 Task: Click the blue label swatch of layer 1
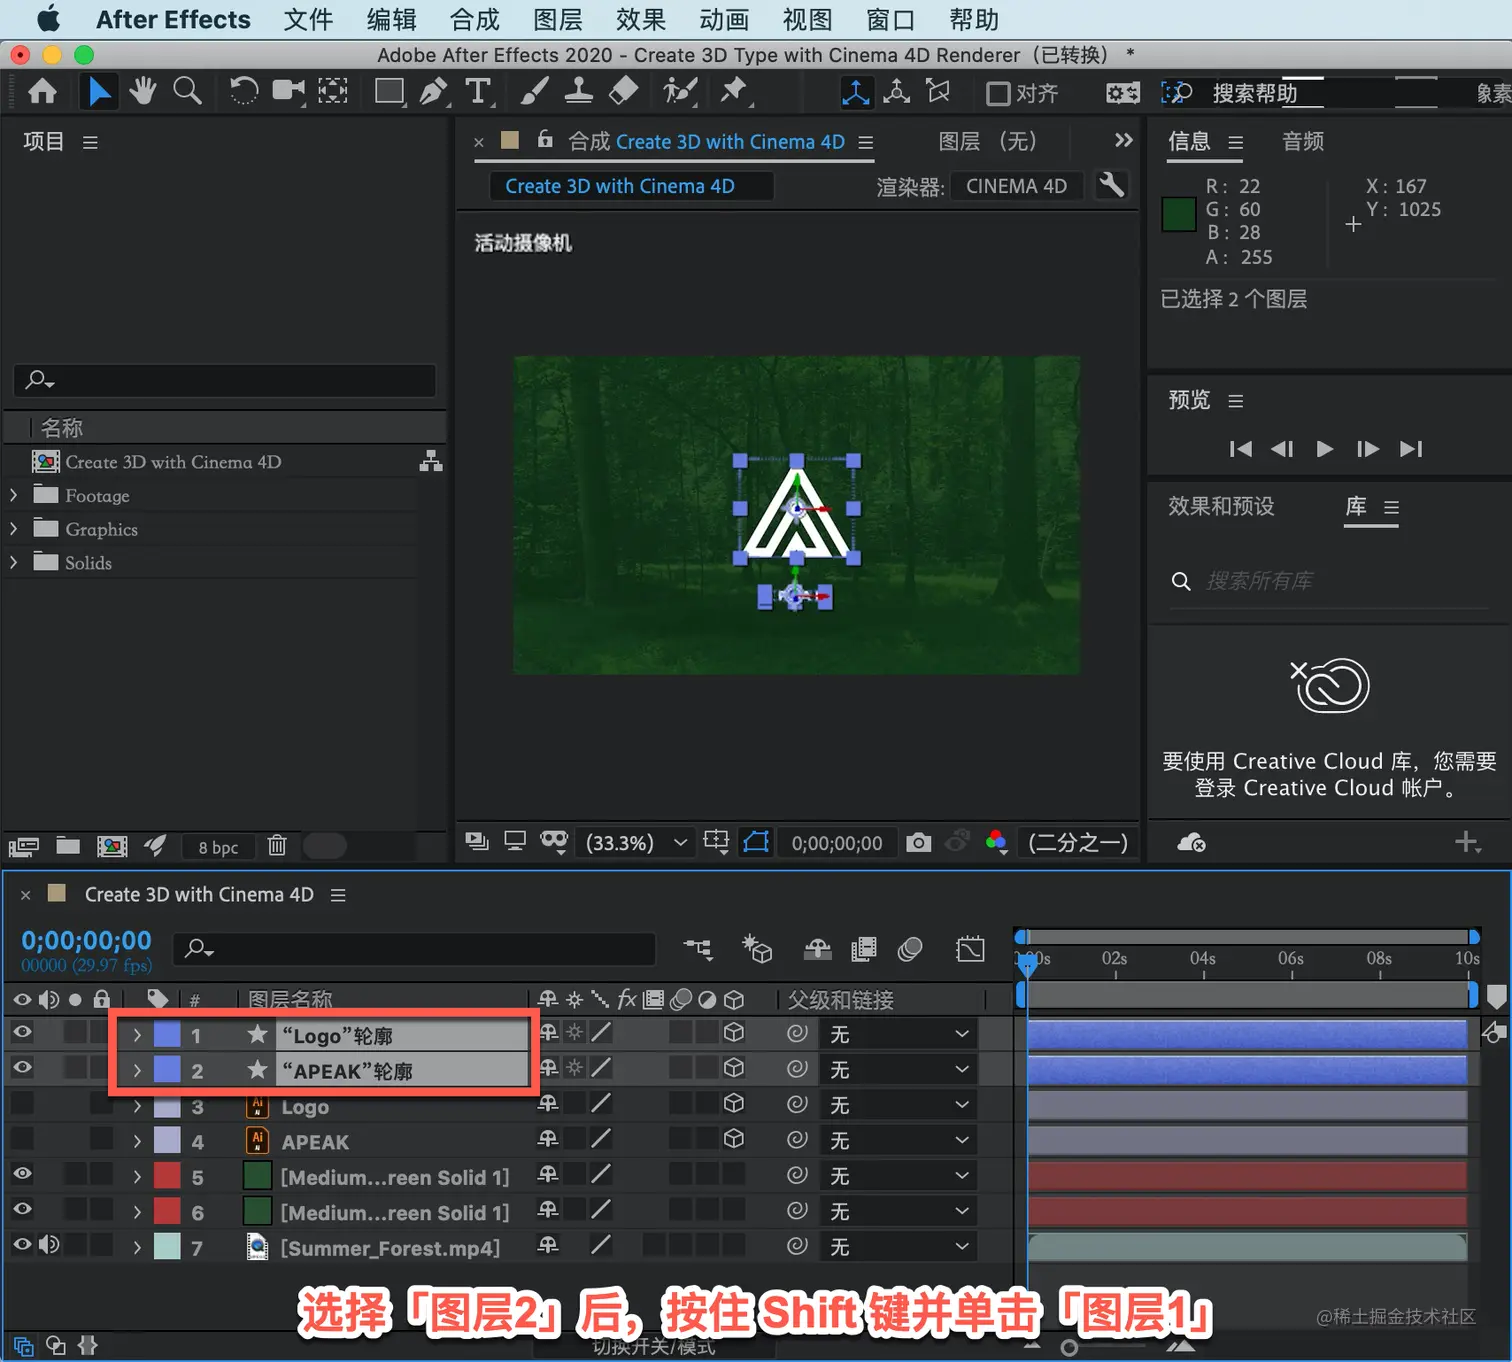(167, 1035)
